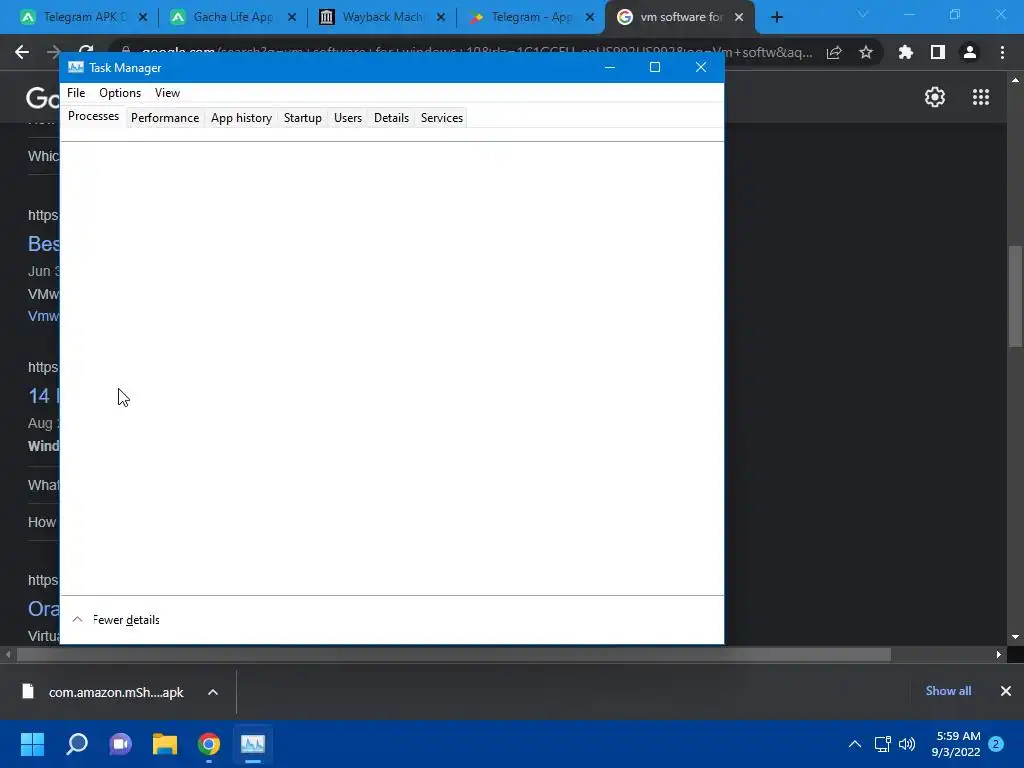This screenshot has width=1024, height=768.
Task: Open the Chrome extensions puzzle icon
Action: point(905,52)
